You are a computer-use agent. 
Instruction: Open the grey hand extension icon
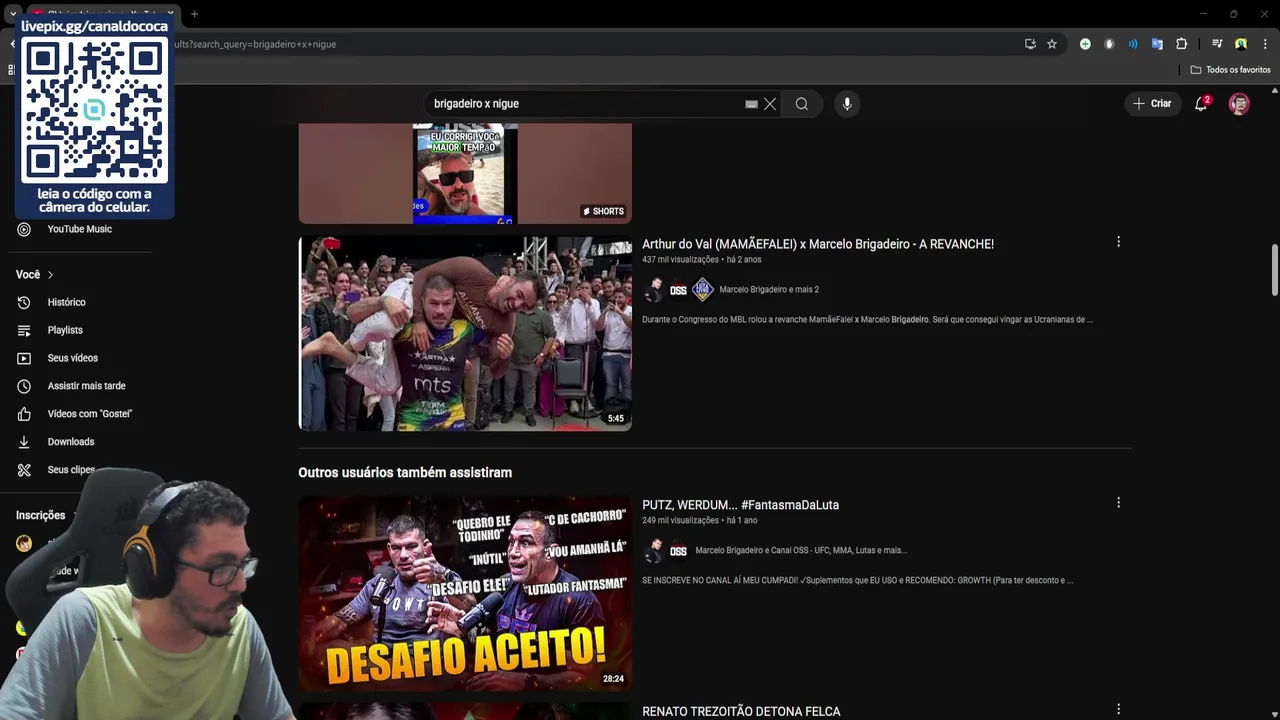click(x=1109, y=44)
